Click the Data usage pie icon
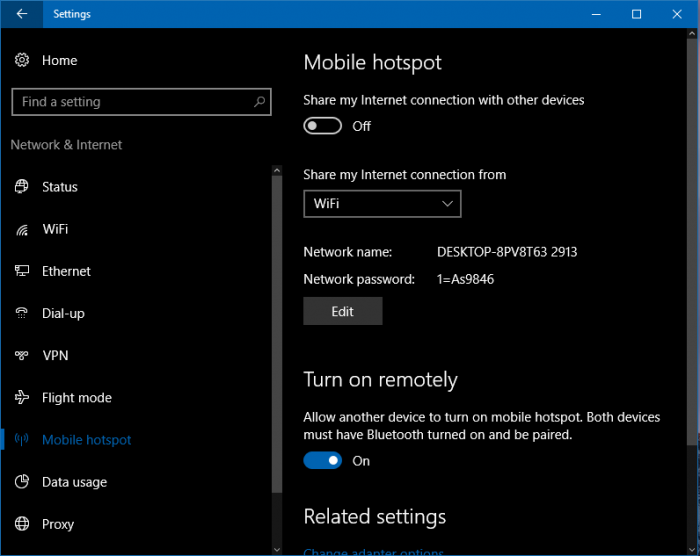This screenshot has height=556, width=700. pyautogui.click(x=22, y=481)
